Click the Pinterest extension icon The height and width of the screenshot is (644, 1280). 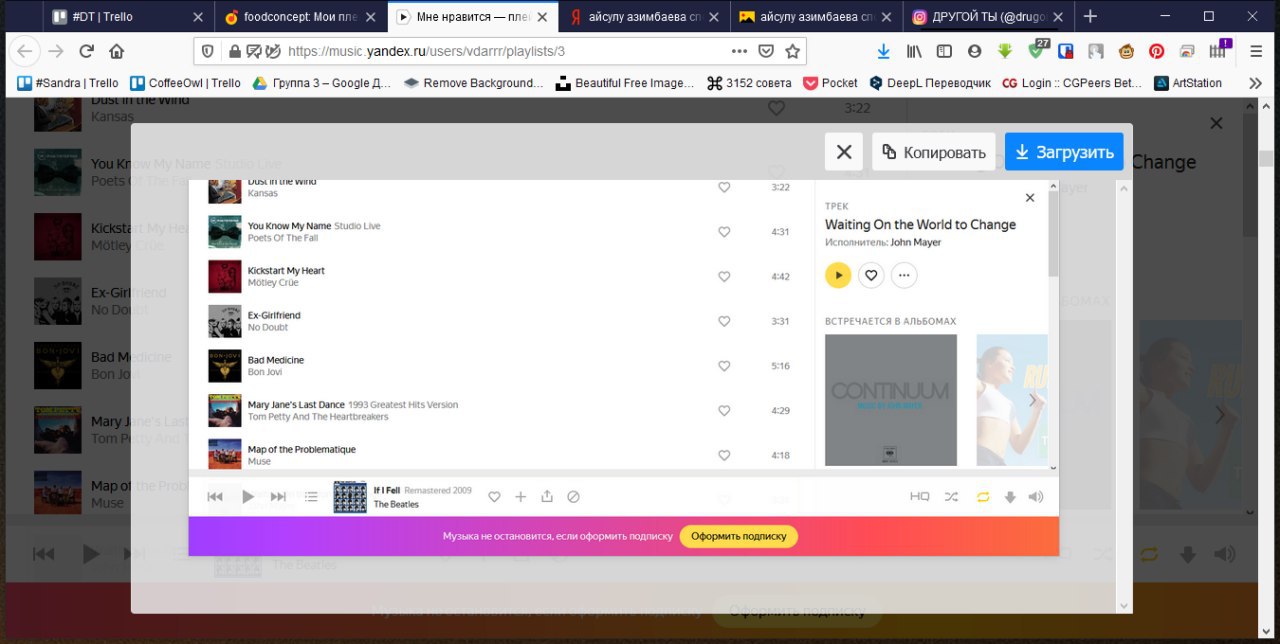pos(1156,51)
